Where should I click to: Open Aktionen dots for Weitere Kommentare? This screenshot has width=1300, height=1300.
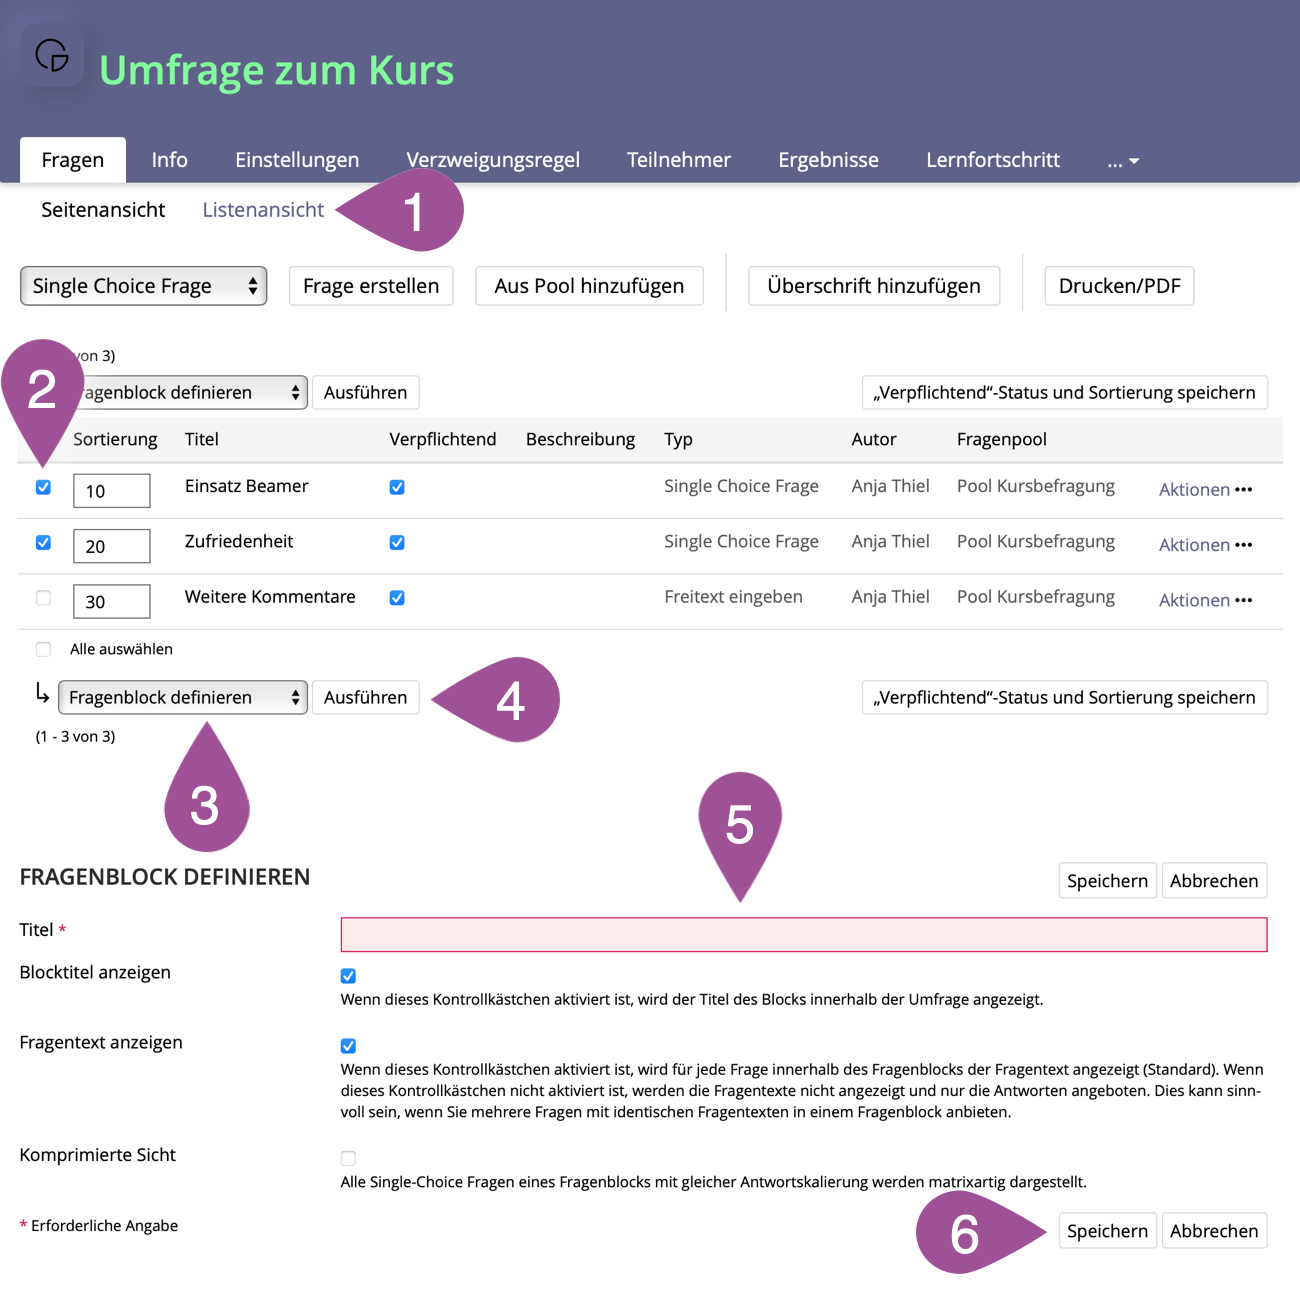[1243, 600]
